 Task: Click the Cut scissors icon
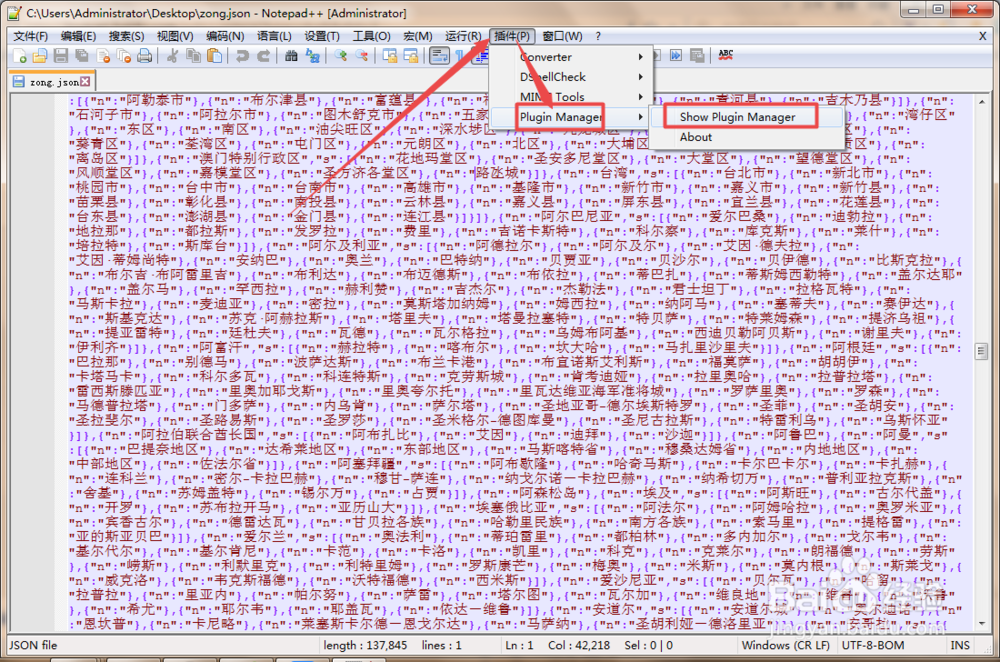[171, 56]
